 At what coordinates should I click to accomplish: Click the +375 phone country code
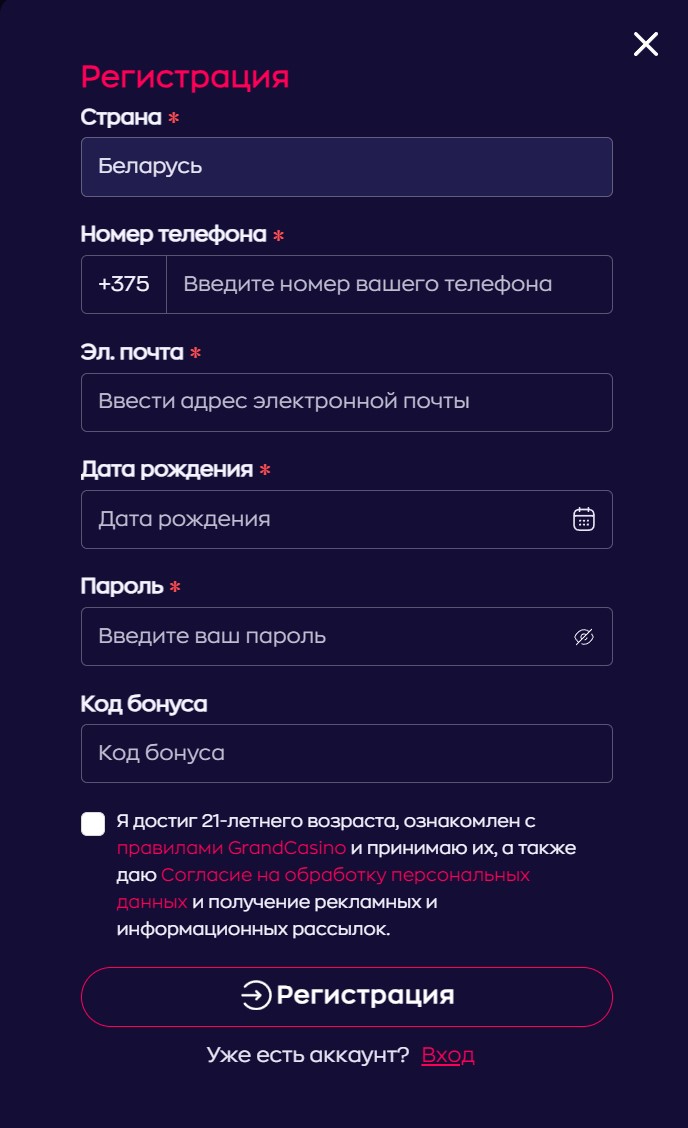pyautogui.click(x=124, y=284)
